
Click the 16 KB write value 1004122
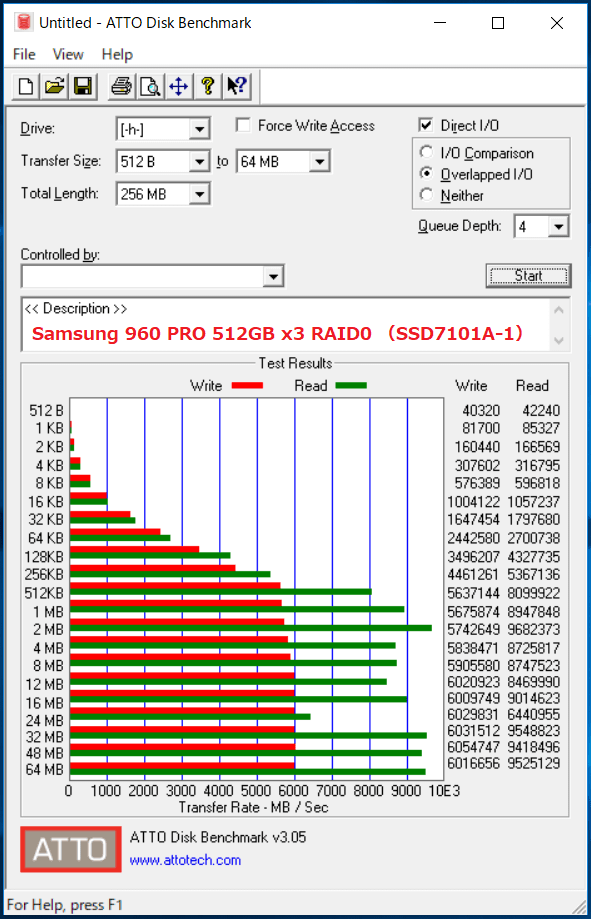tap(473, 502)
